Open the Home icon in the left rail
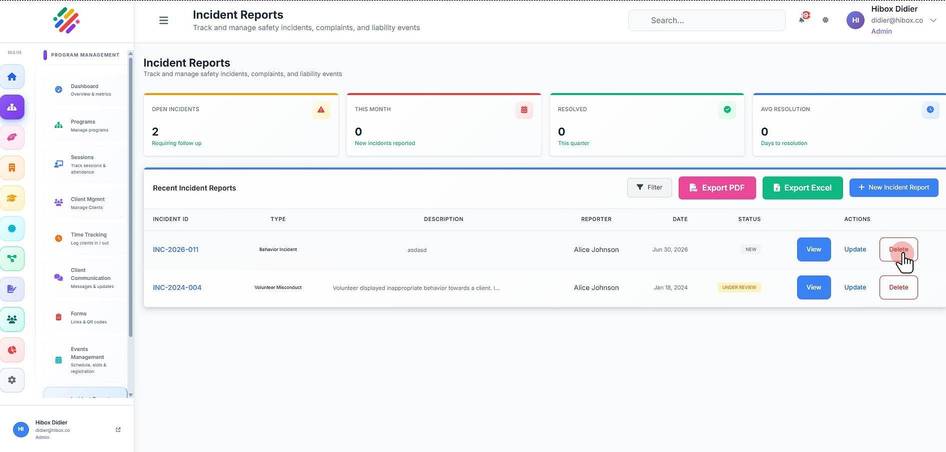Image resolution: width=946 pixels, height=452 pixels. [x=12, y=77]
